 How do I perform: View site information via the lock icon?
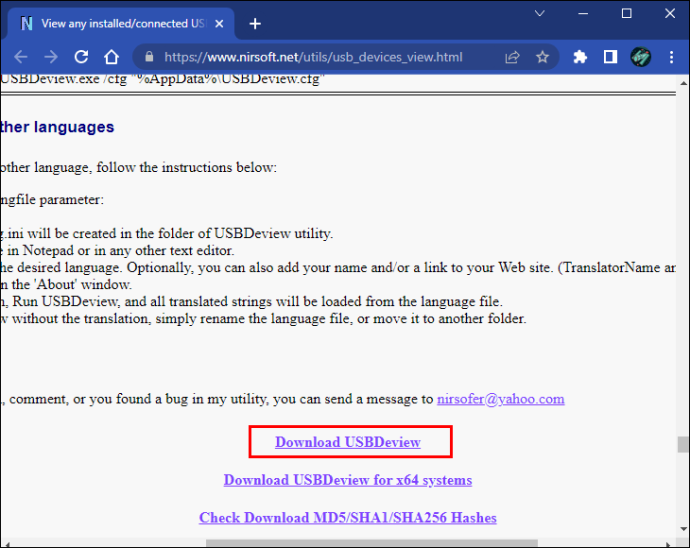149,57
